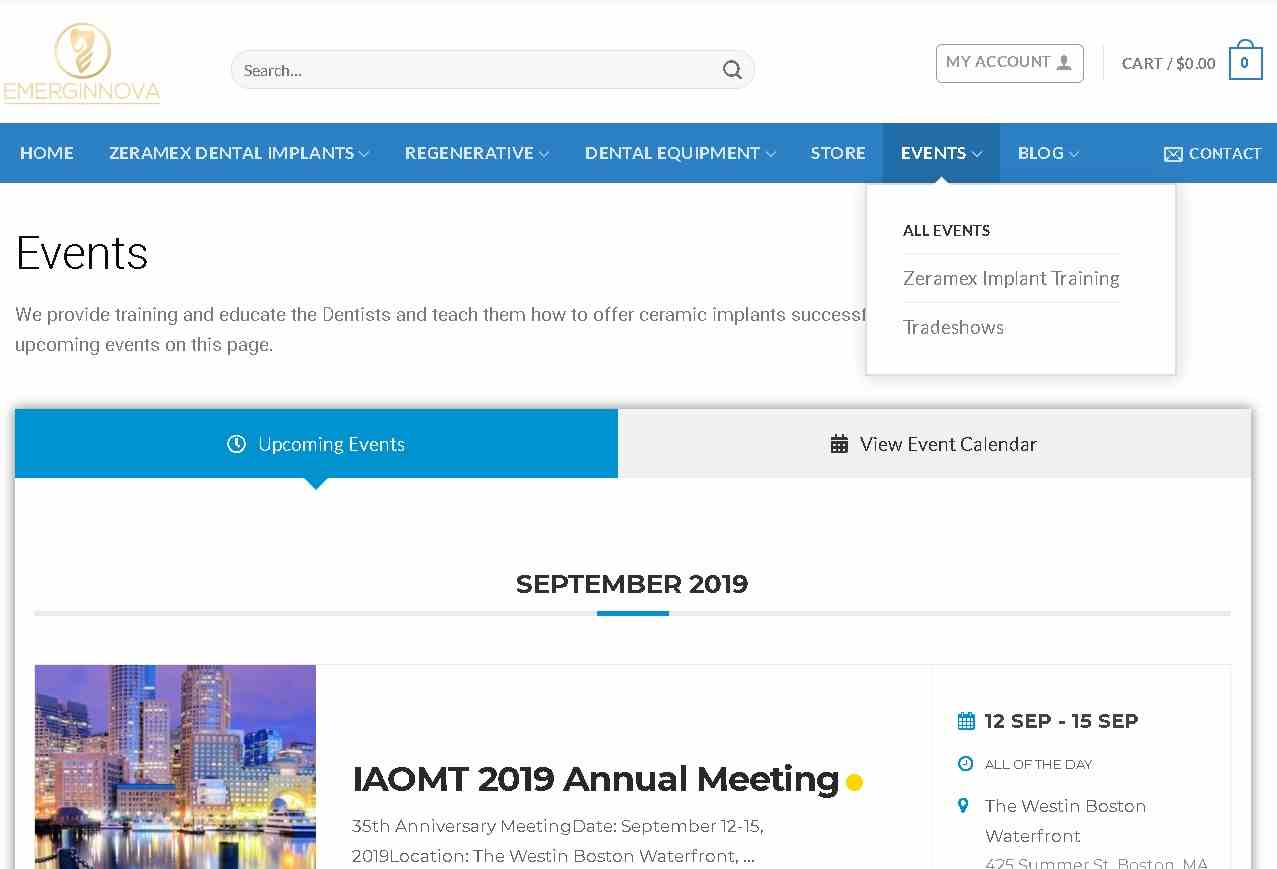Viewport: 1277px width, 869px height.
Task: Expand the Regenerative dropdown menu
Action: (x=476, y=153)
